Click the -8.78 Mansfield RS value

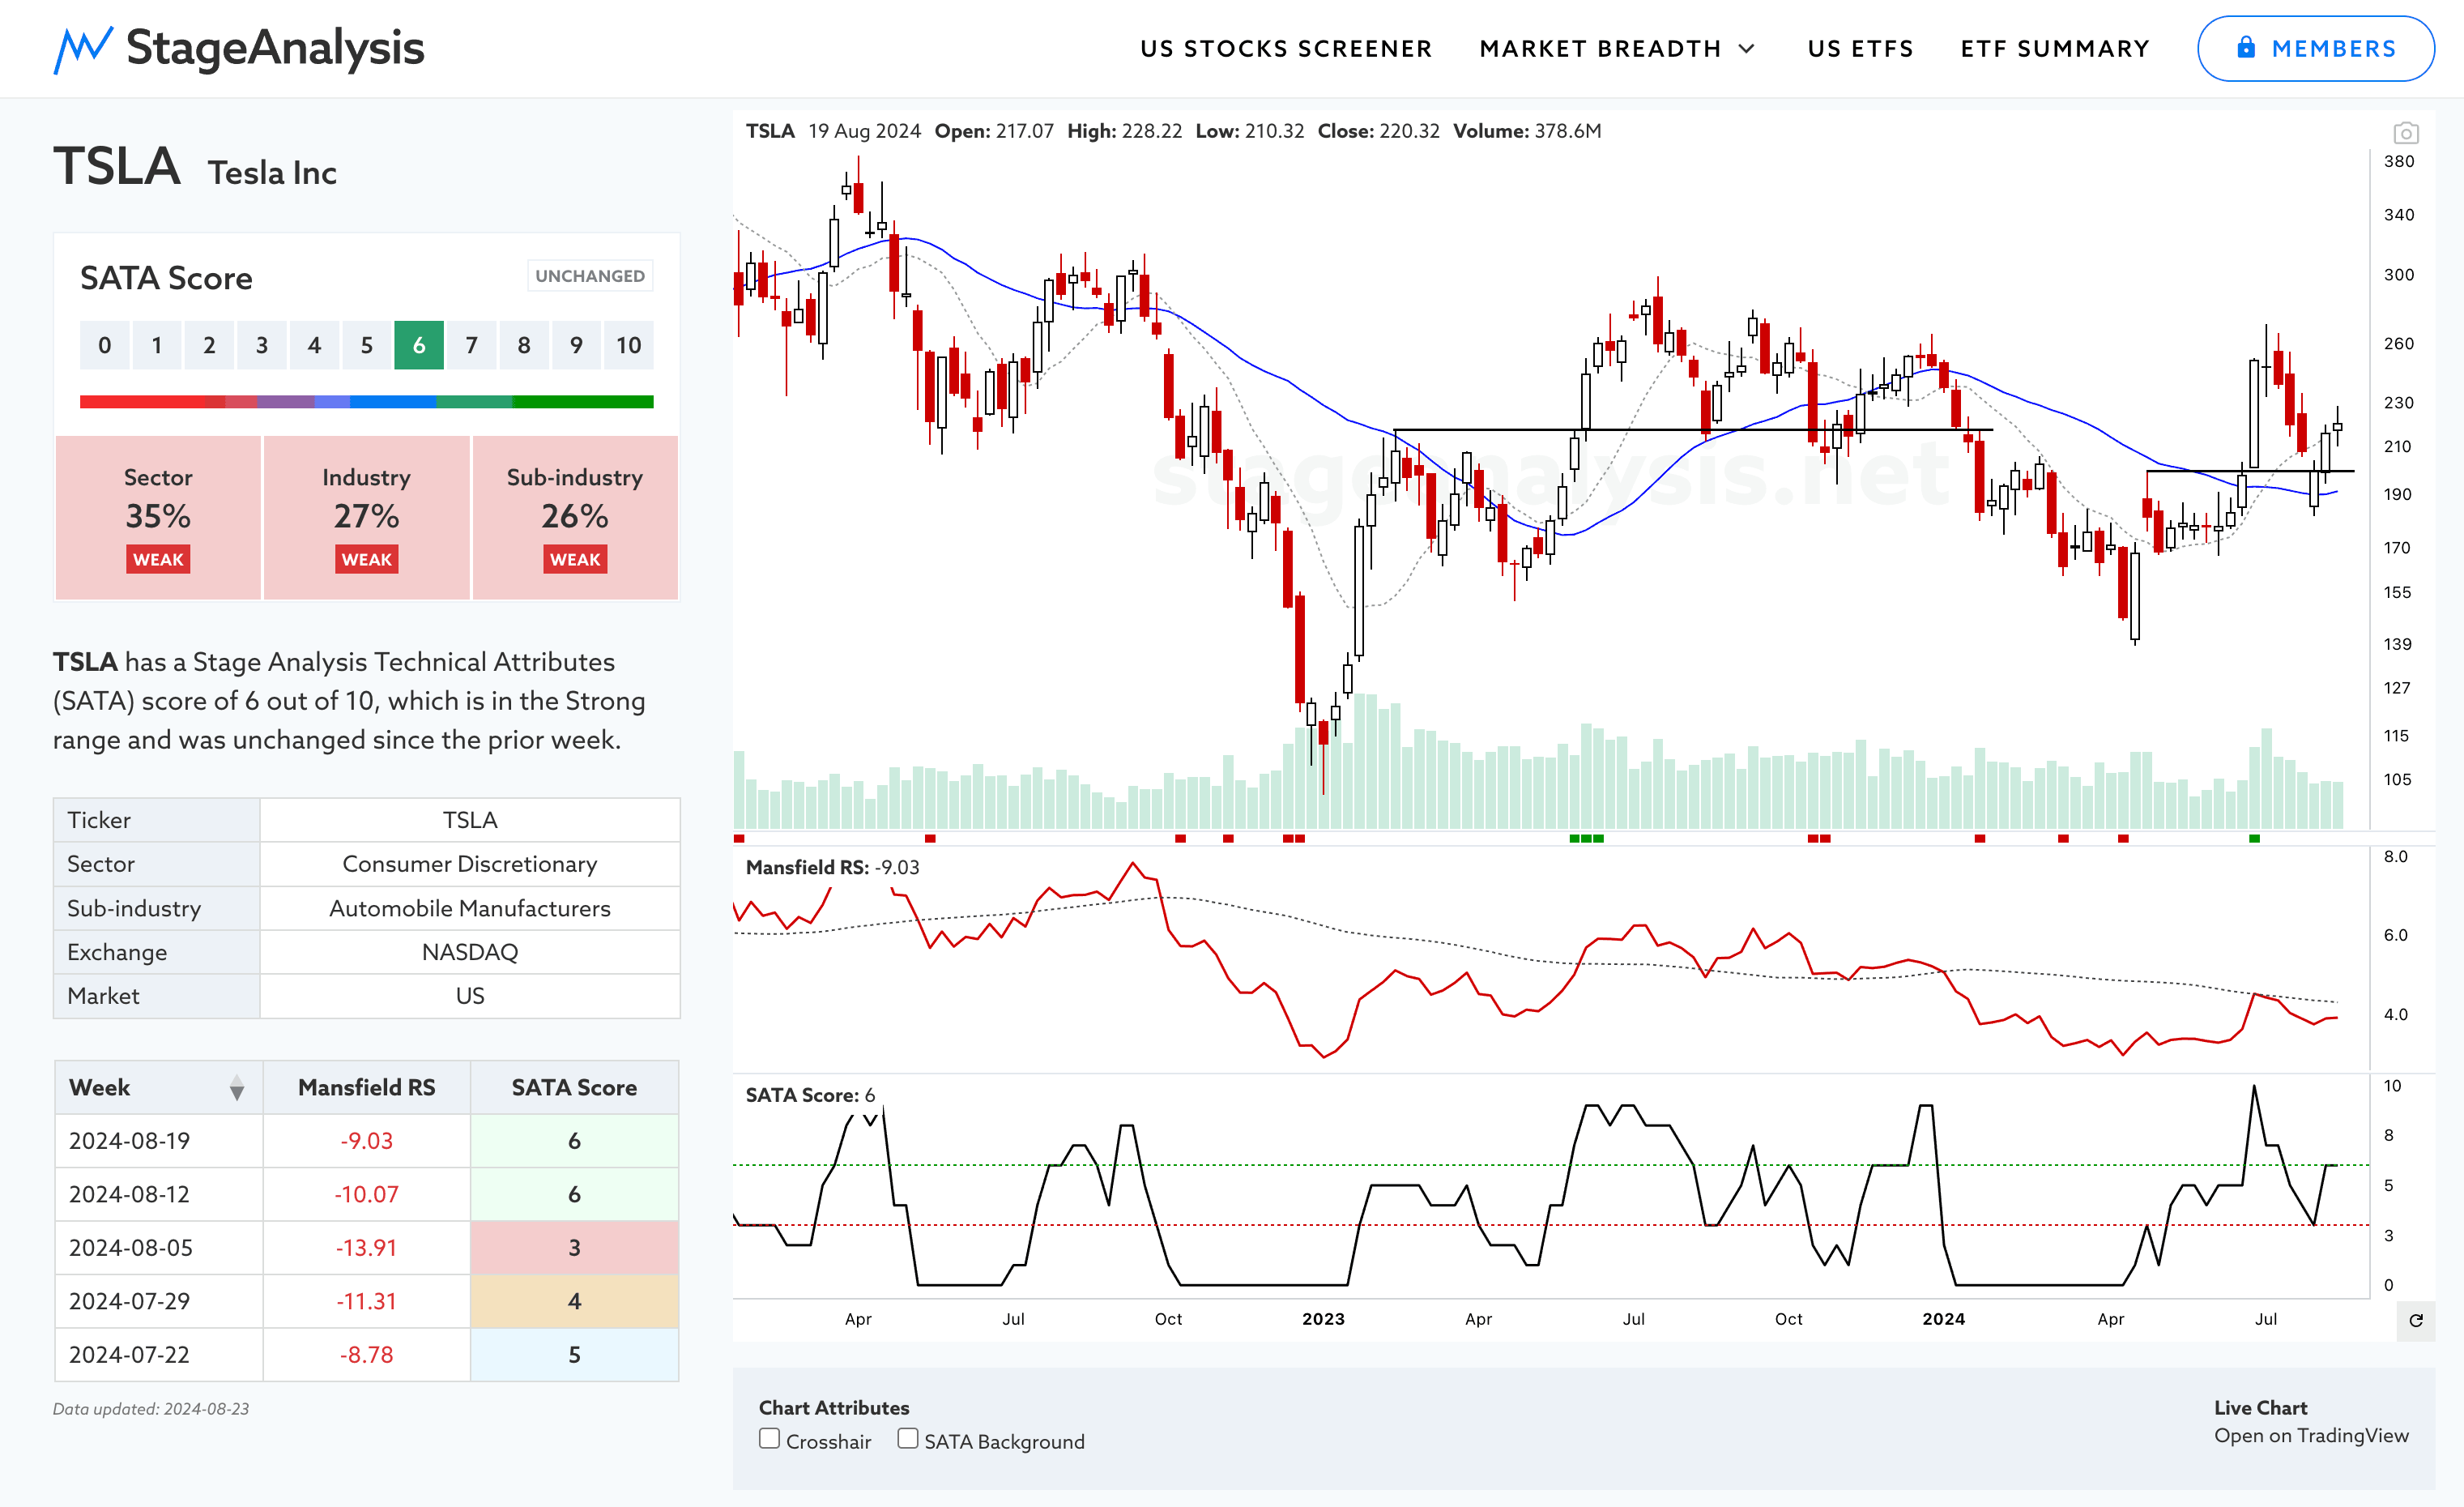(x=366, y=1355)
